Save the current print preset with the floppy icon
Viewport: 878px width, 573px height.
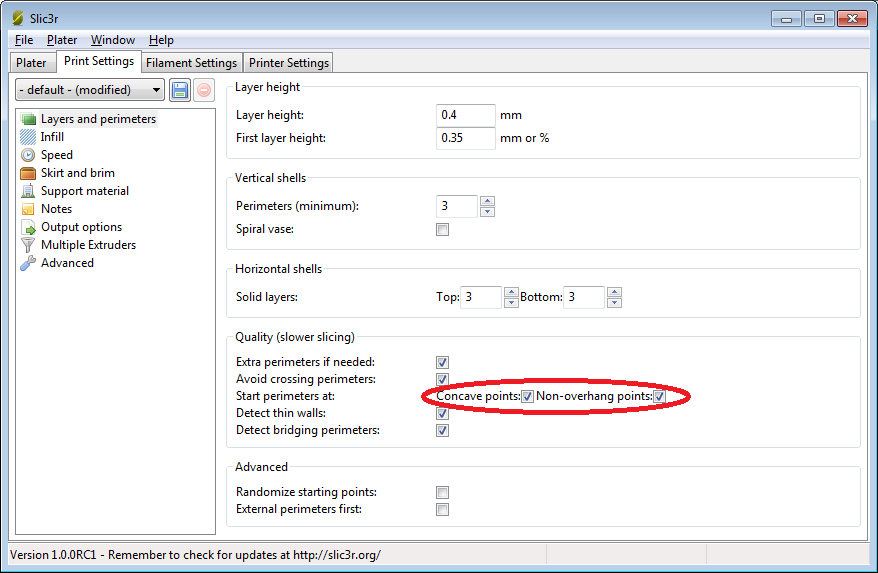(180, 90)
